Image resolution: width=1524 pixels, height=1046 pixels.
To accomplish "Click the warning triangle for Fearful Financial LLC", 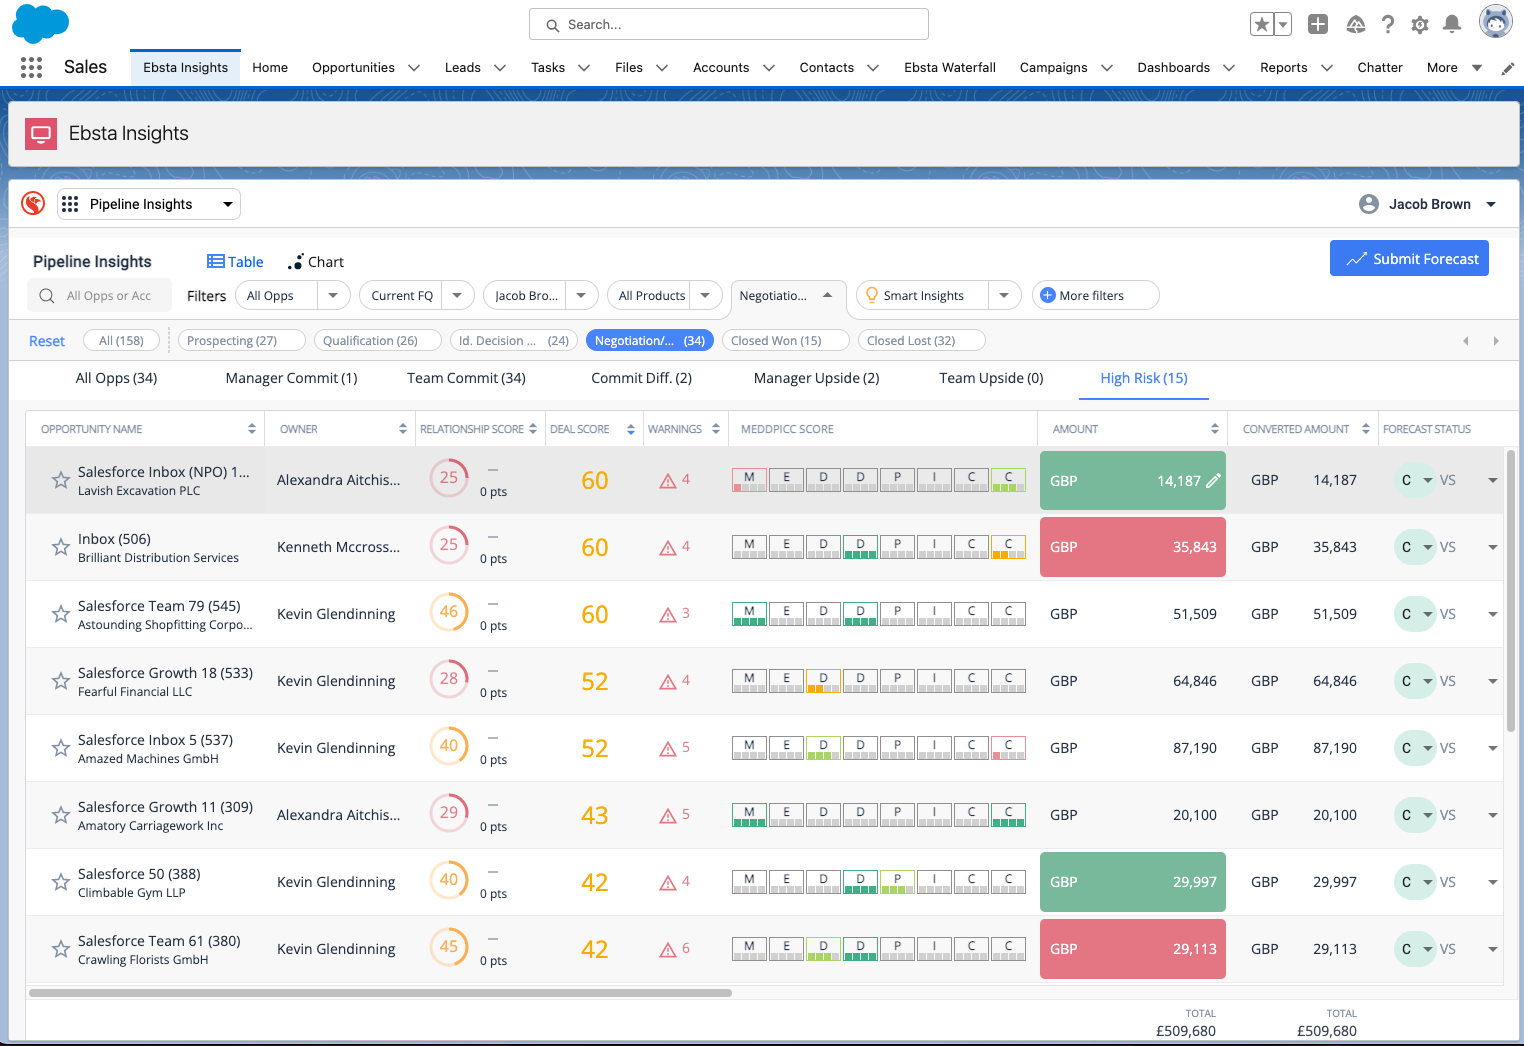I will (x=668, y=682).
